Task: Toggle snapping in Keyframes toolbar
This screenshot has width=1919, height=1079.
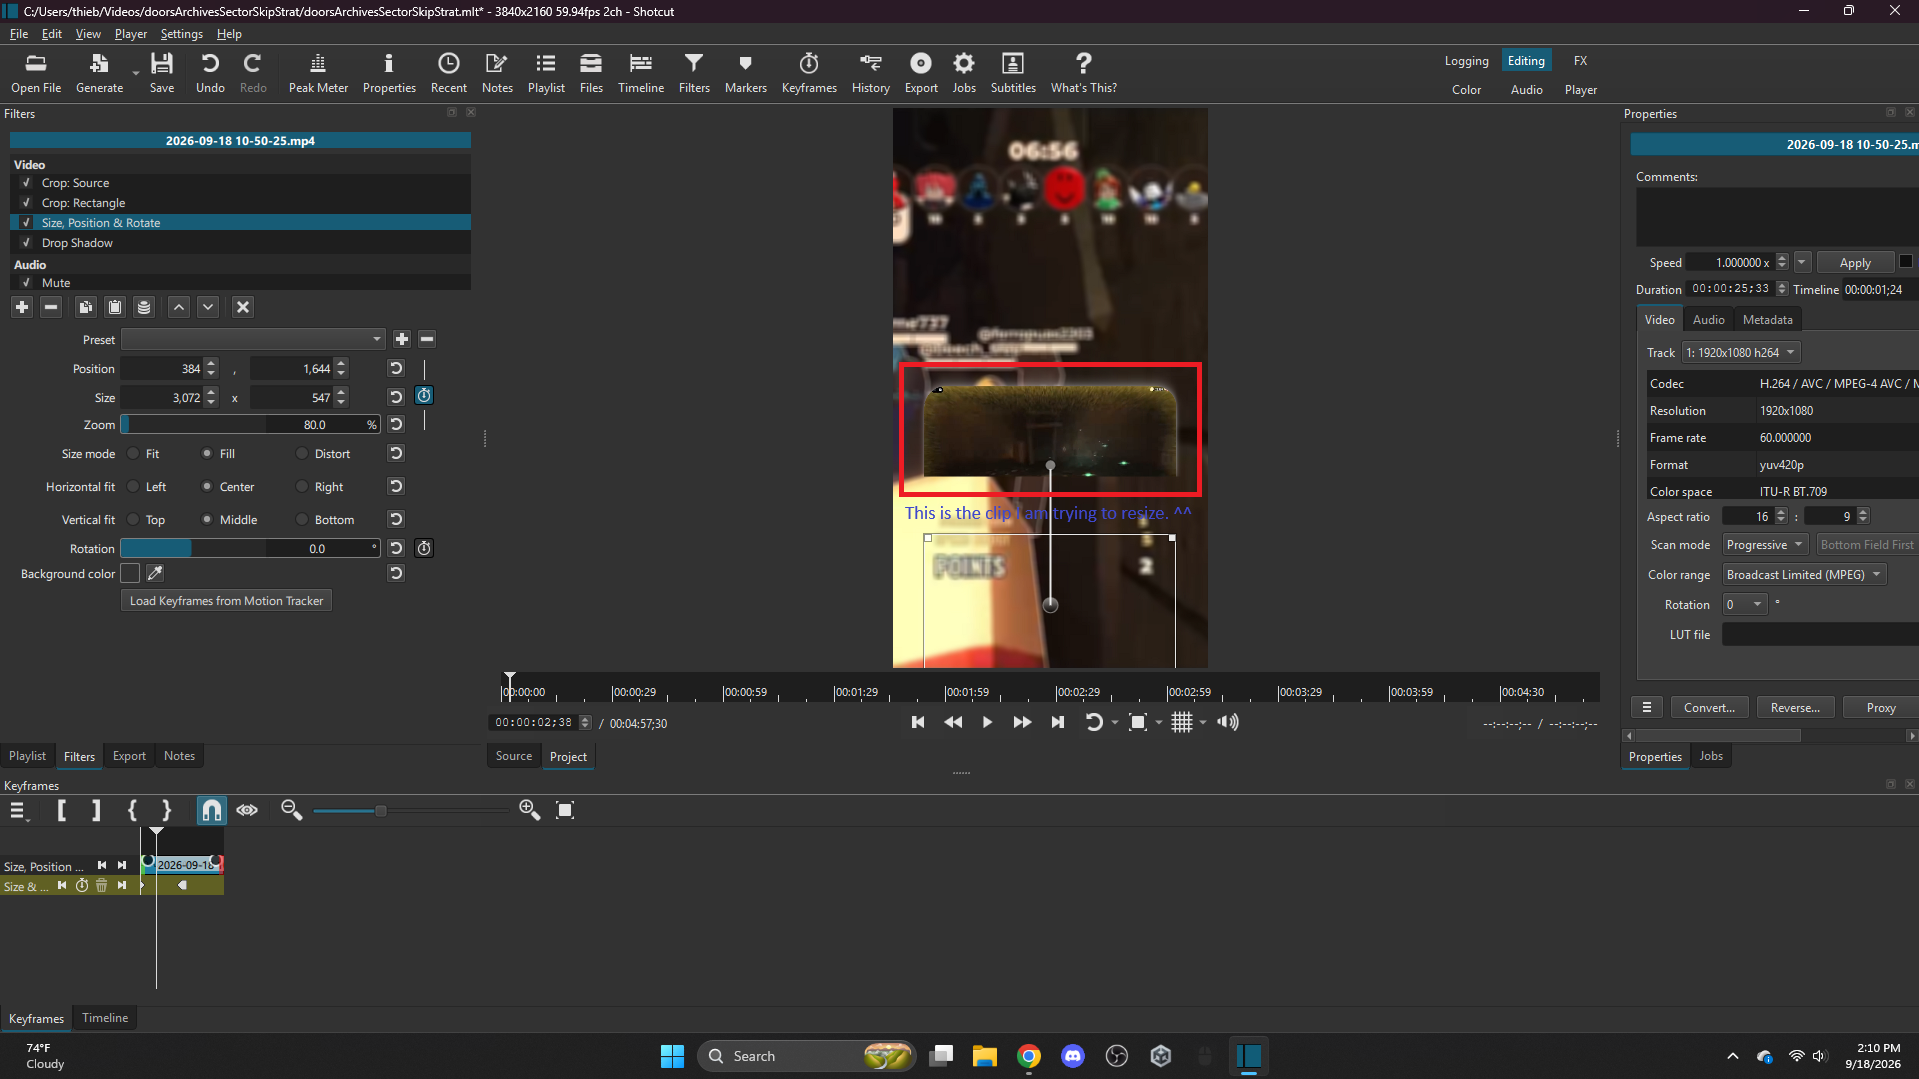Action: [x=211, y=810]
